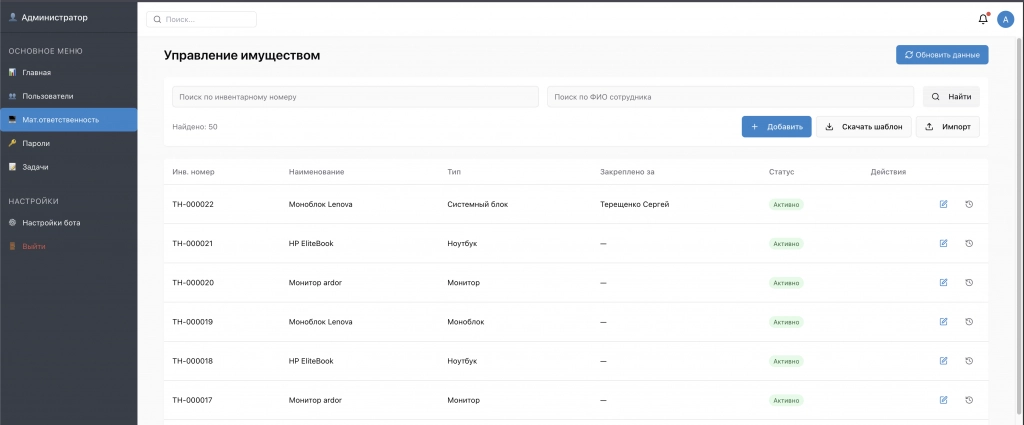
Task: Focus the inventory number search field
Action: point(354,97)
